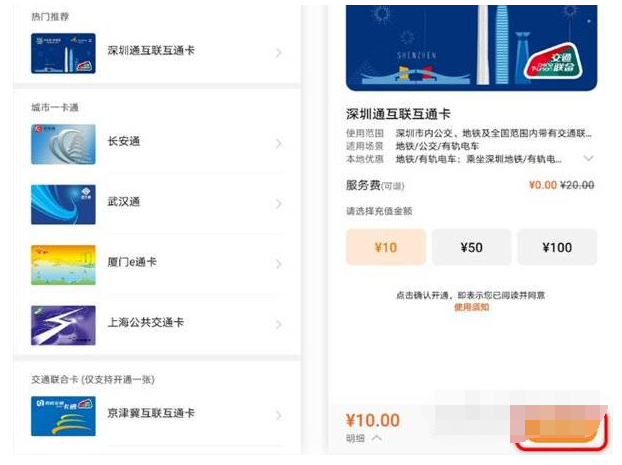Tap the 武汉通 card image
622x465 pixels.
click(x=63, y=204)
